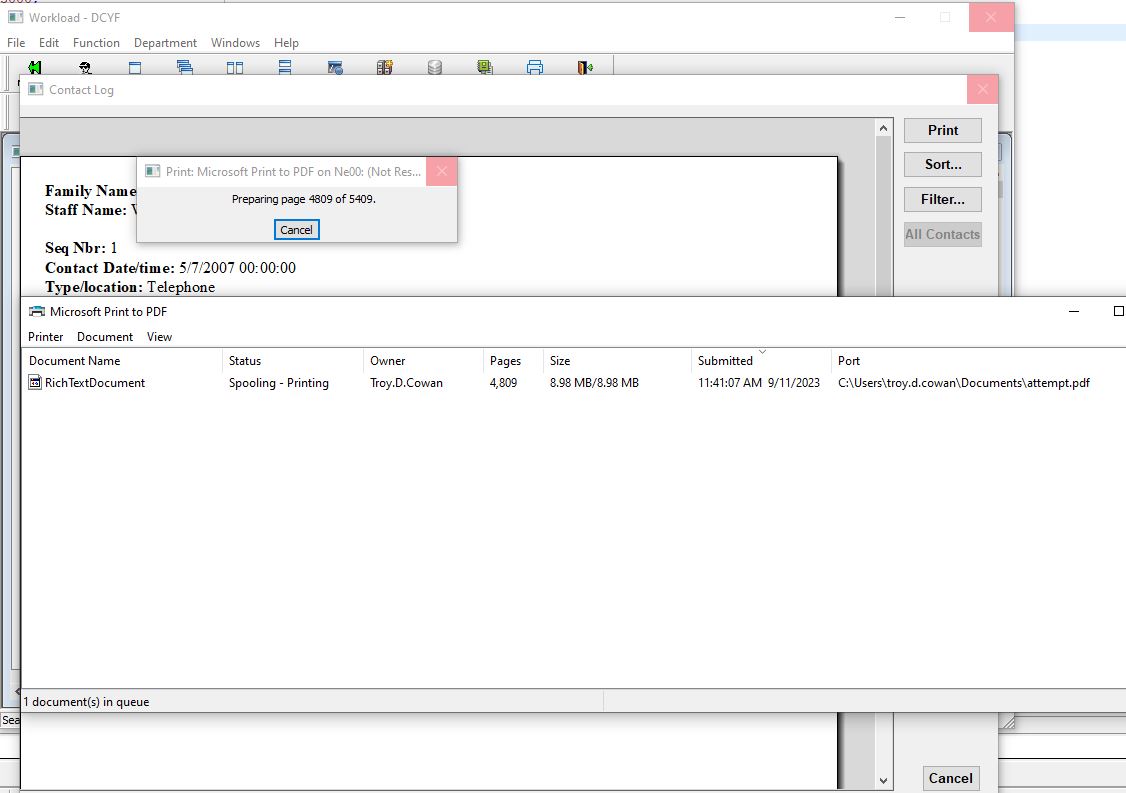Click the cascade windows toolbar icon
1126x793 pixels.
click(184, 68)
